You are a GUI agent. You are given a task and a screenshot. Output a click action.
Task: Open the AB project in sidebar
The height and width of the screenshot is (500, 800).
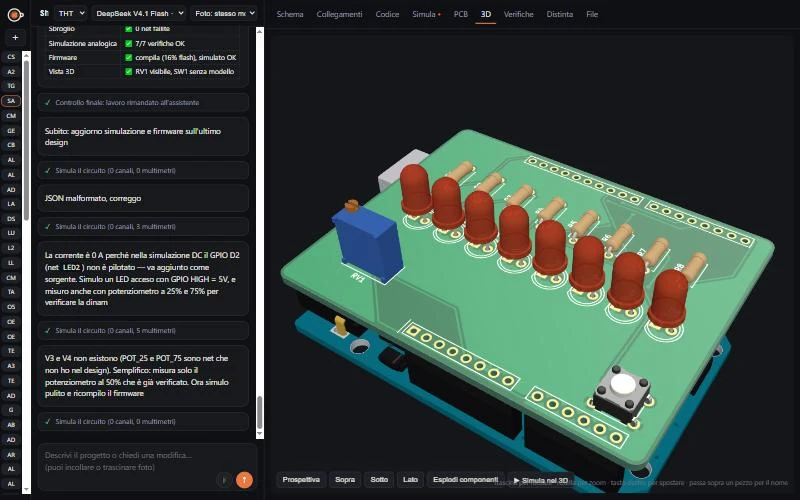(11, 424)
